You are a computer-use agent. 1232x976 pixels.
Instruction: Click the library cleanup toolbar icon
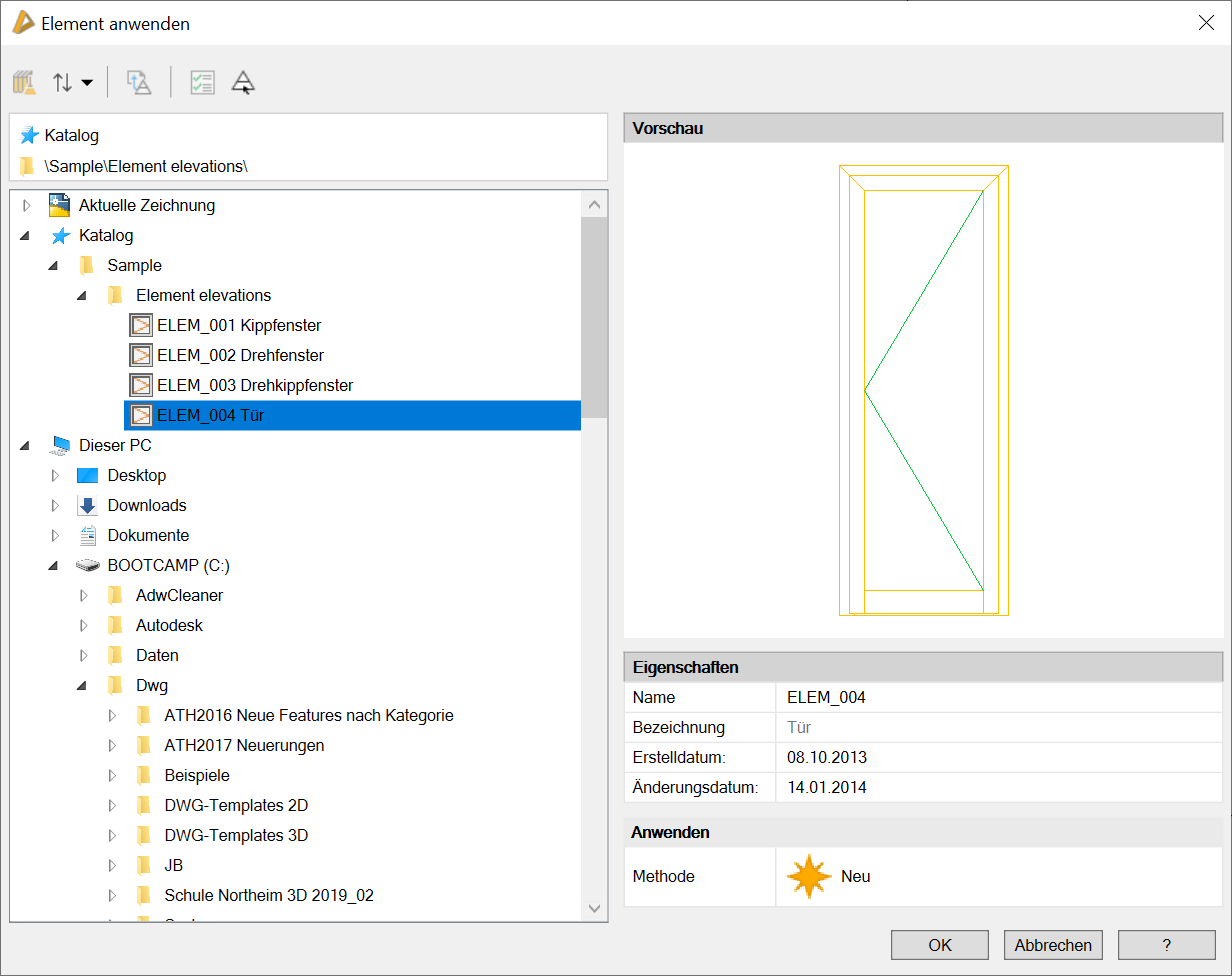click(x=25, y=83)
